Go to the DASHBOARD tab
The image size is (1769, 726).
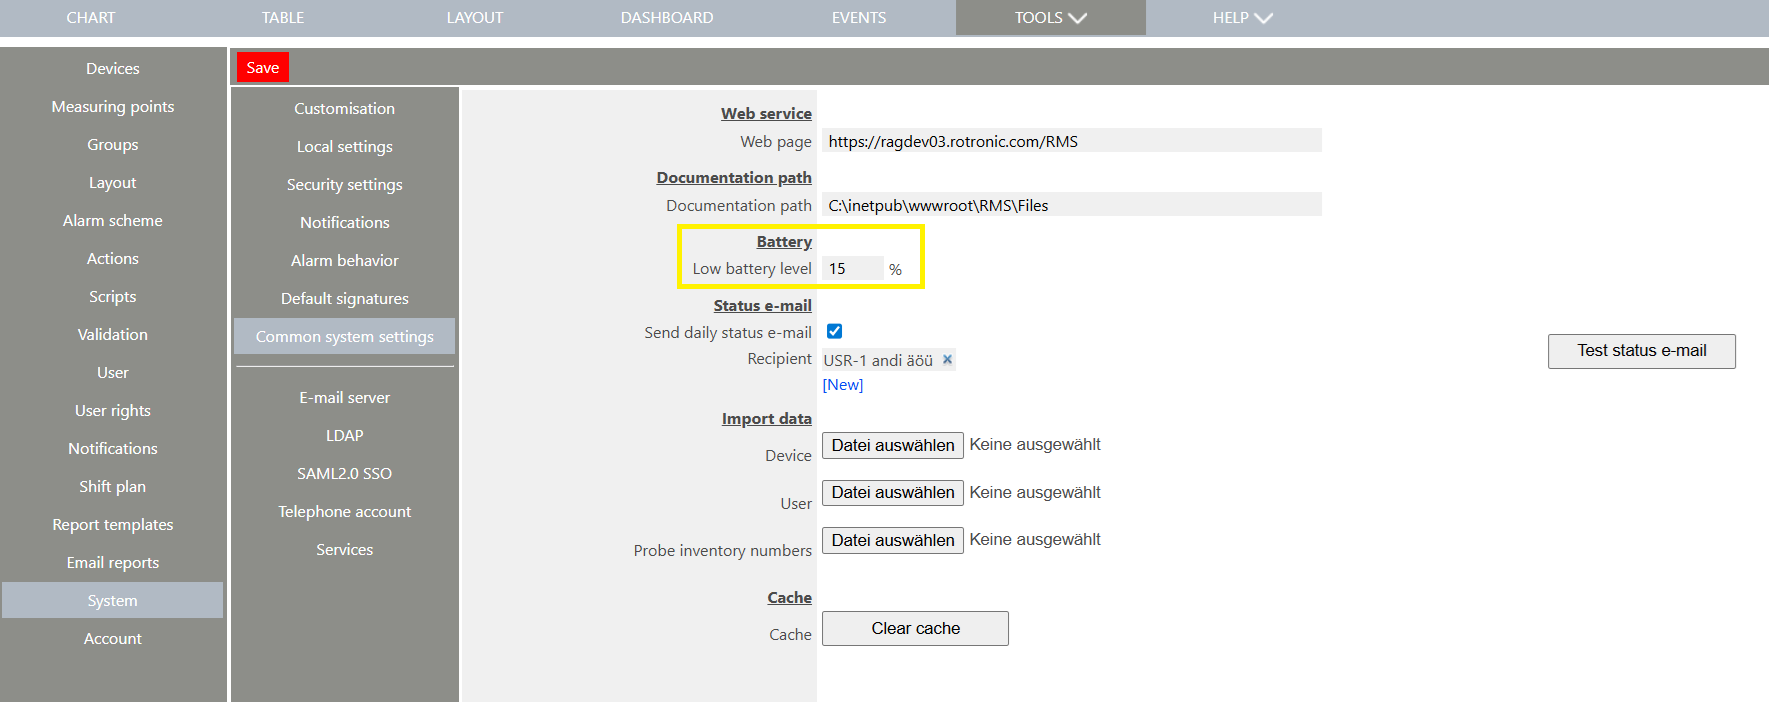667,18
